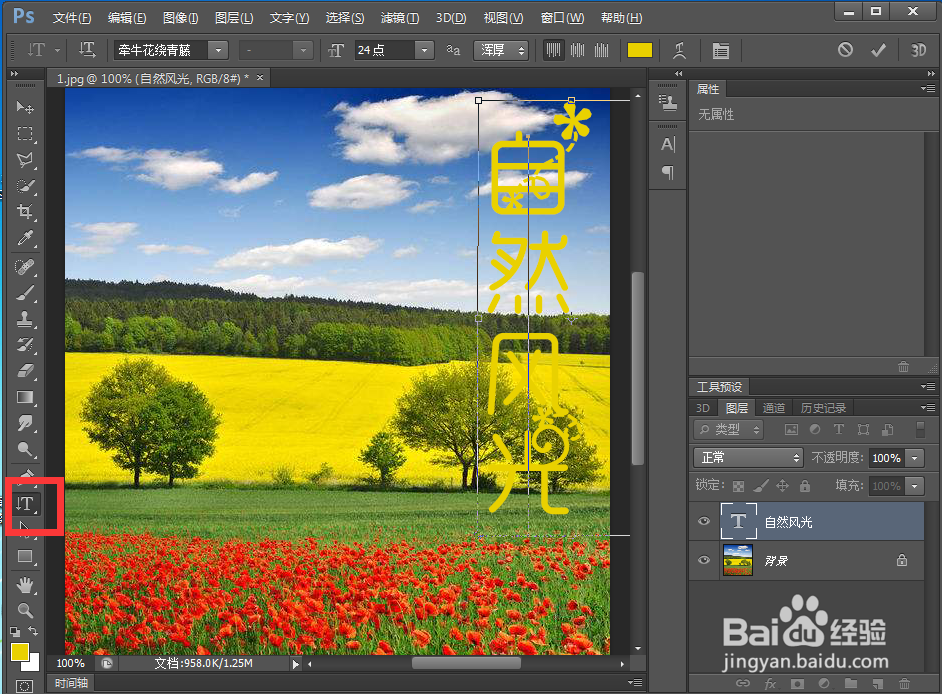Image resolution: width=942 pixels, height=694 pixels.
Task: Open the font size dropdown
Action: [x=424, y=50]
